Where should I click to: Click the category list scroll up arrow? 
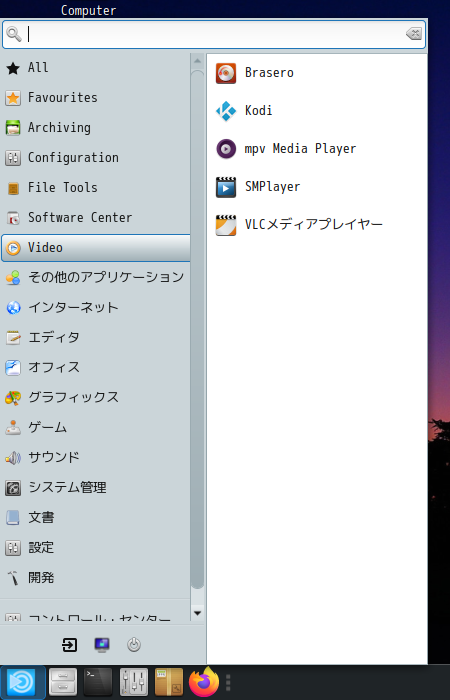pyautogui.click(x=197, y=61)
